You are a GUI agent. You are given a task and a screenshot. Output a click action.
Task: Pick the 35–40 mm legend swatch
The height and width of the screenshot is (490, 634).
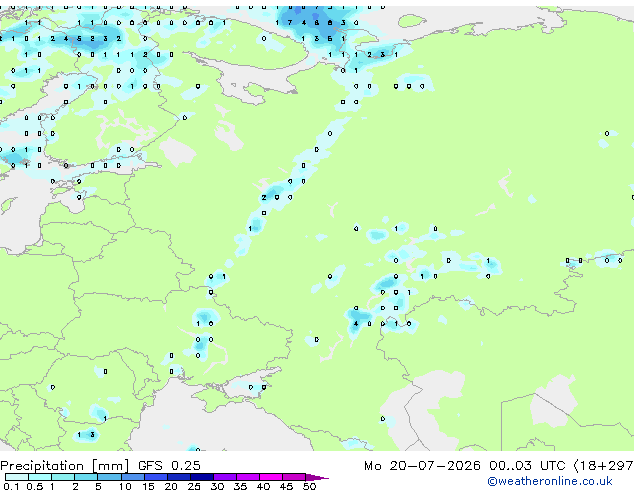tap(247, 477)
